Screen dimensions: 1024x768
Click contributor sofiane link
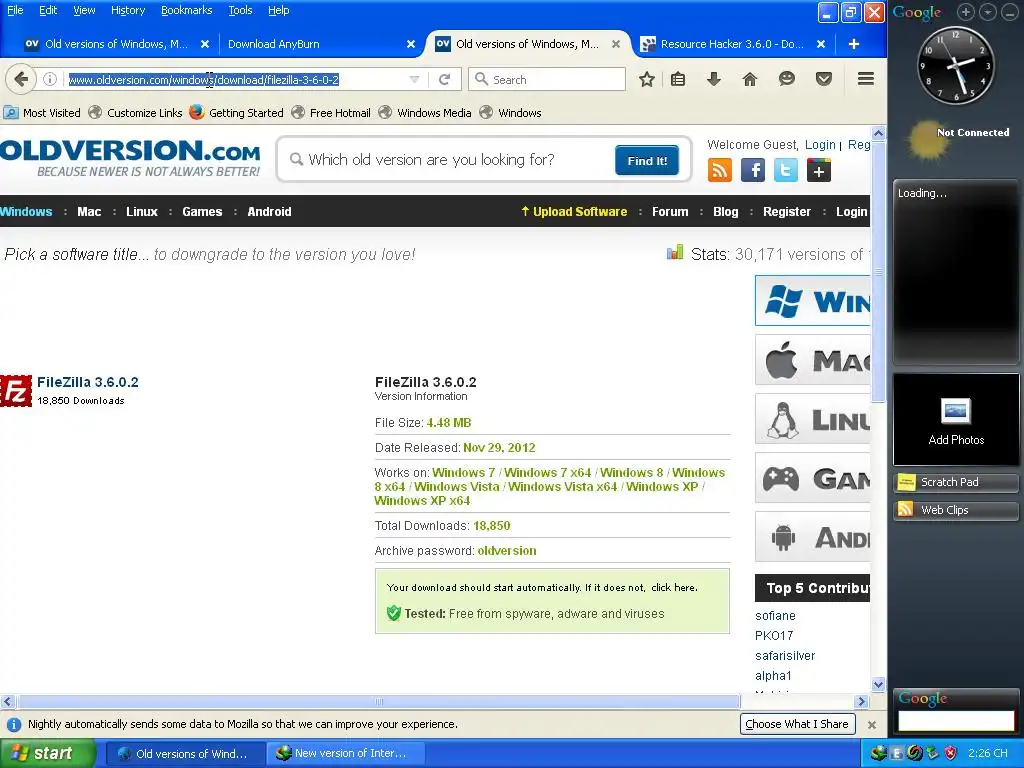point(775,616)
